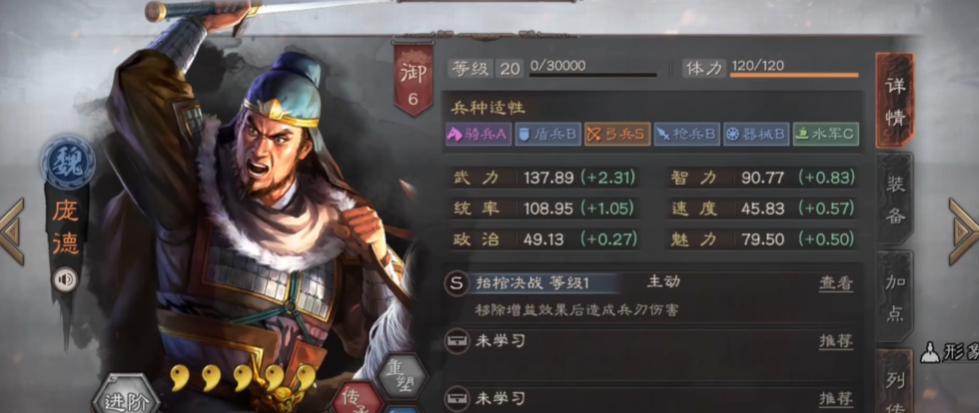Open the red 传承 inheritance hexagon
This screenshot has width=979, height=413.
tap(357, 399)
